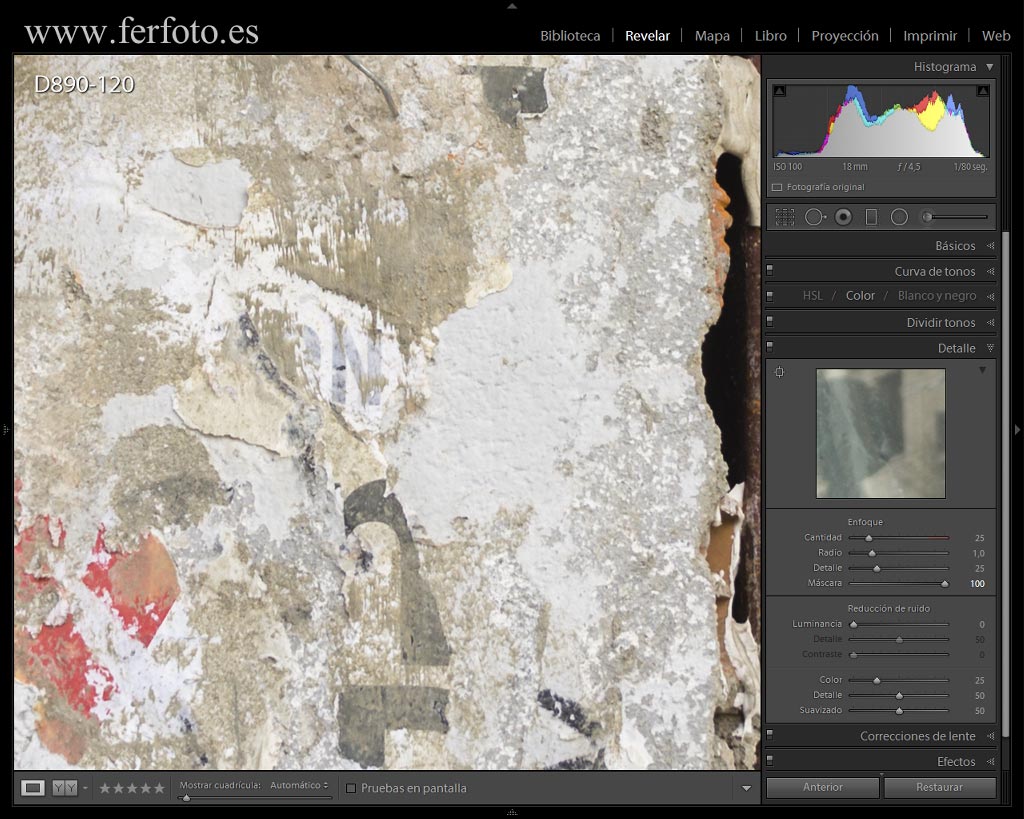Open the Mapa module
1024x819 pixels.
click(x=712, y=36)
